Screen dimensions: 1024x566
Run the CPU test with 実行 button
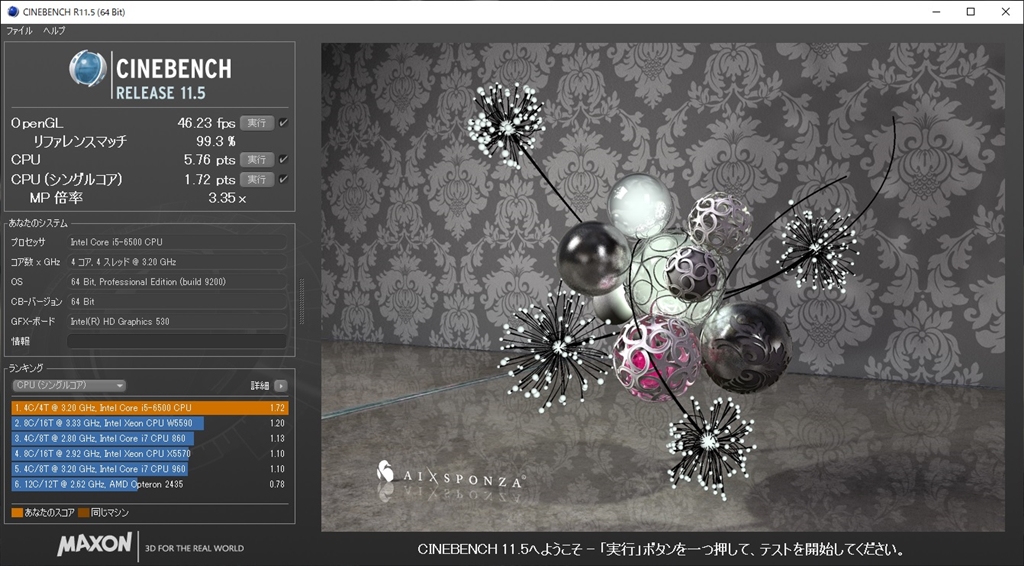pyautogui.click(x=257, y=159)
